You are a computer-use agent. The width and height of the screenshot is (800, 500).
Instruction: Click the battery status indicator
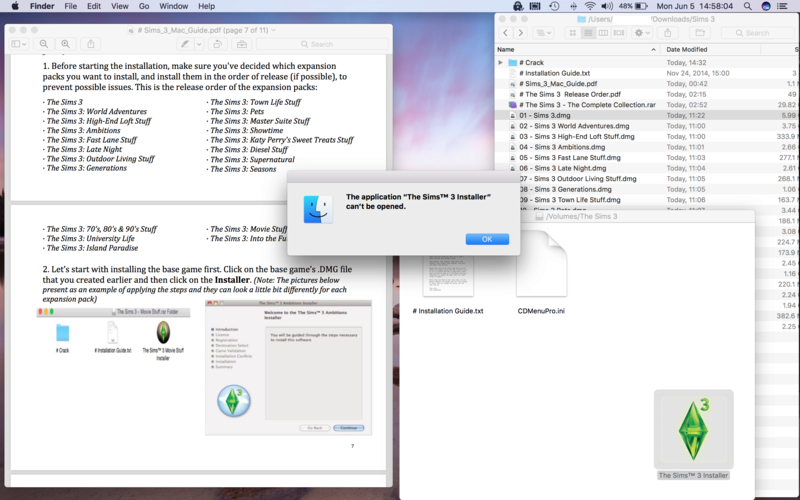click(x=633, y=6)
